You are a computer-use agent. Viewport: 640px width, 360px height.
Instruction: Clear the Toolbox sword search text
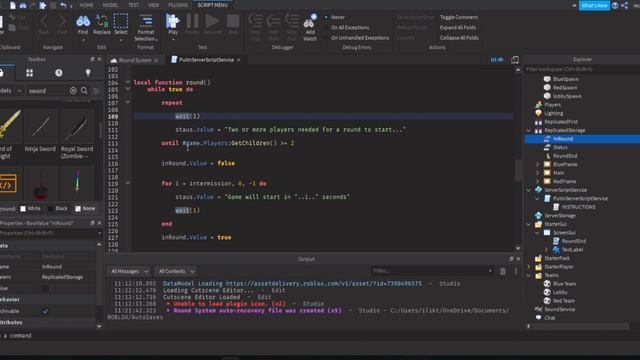pos(73,91)
